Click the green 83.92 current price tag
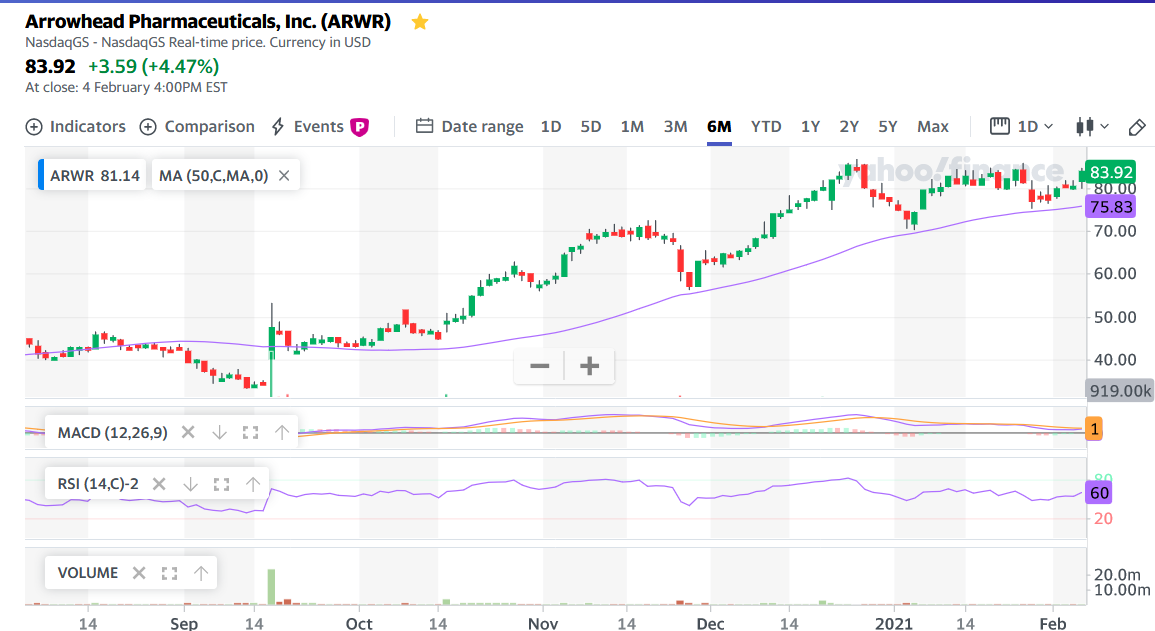Screen dimensions: 1155x631 pos(1111,172)
